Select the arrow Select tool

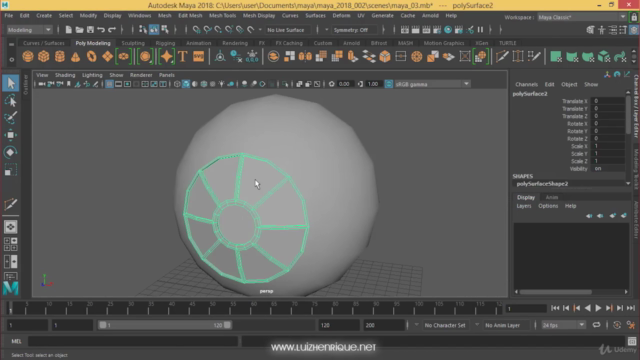tap(11, 83)
